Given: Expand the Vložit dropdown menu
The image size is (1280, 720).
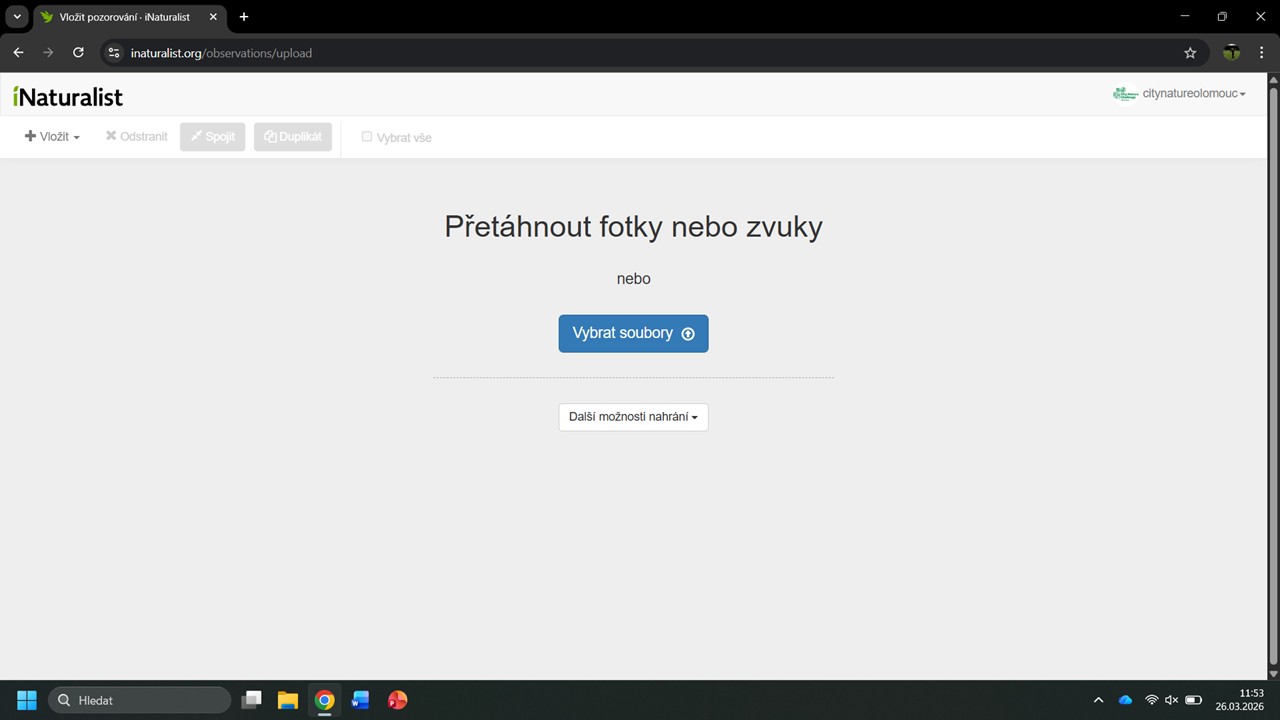Looking at the screenshot, I should pyautogui.click(x=52, y=137).
